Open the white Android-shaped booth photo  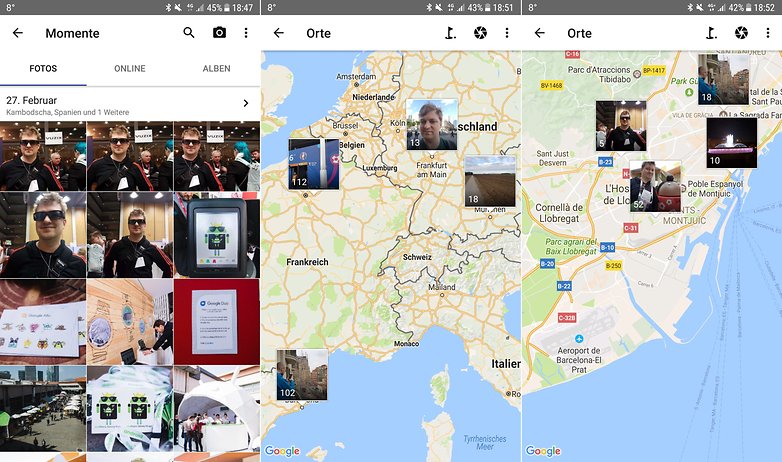217,409
